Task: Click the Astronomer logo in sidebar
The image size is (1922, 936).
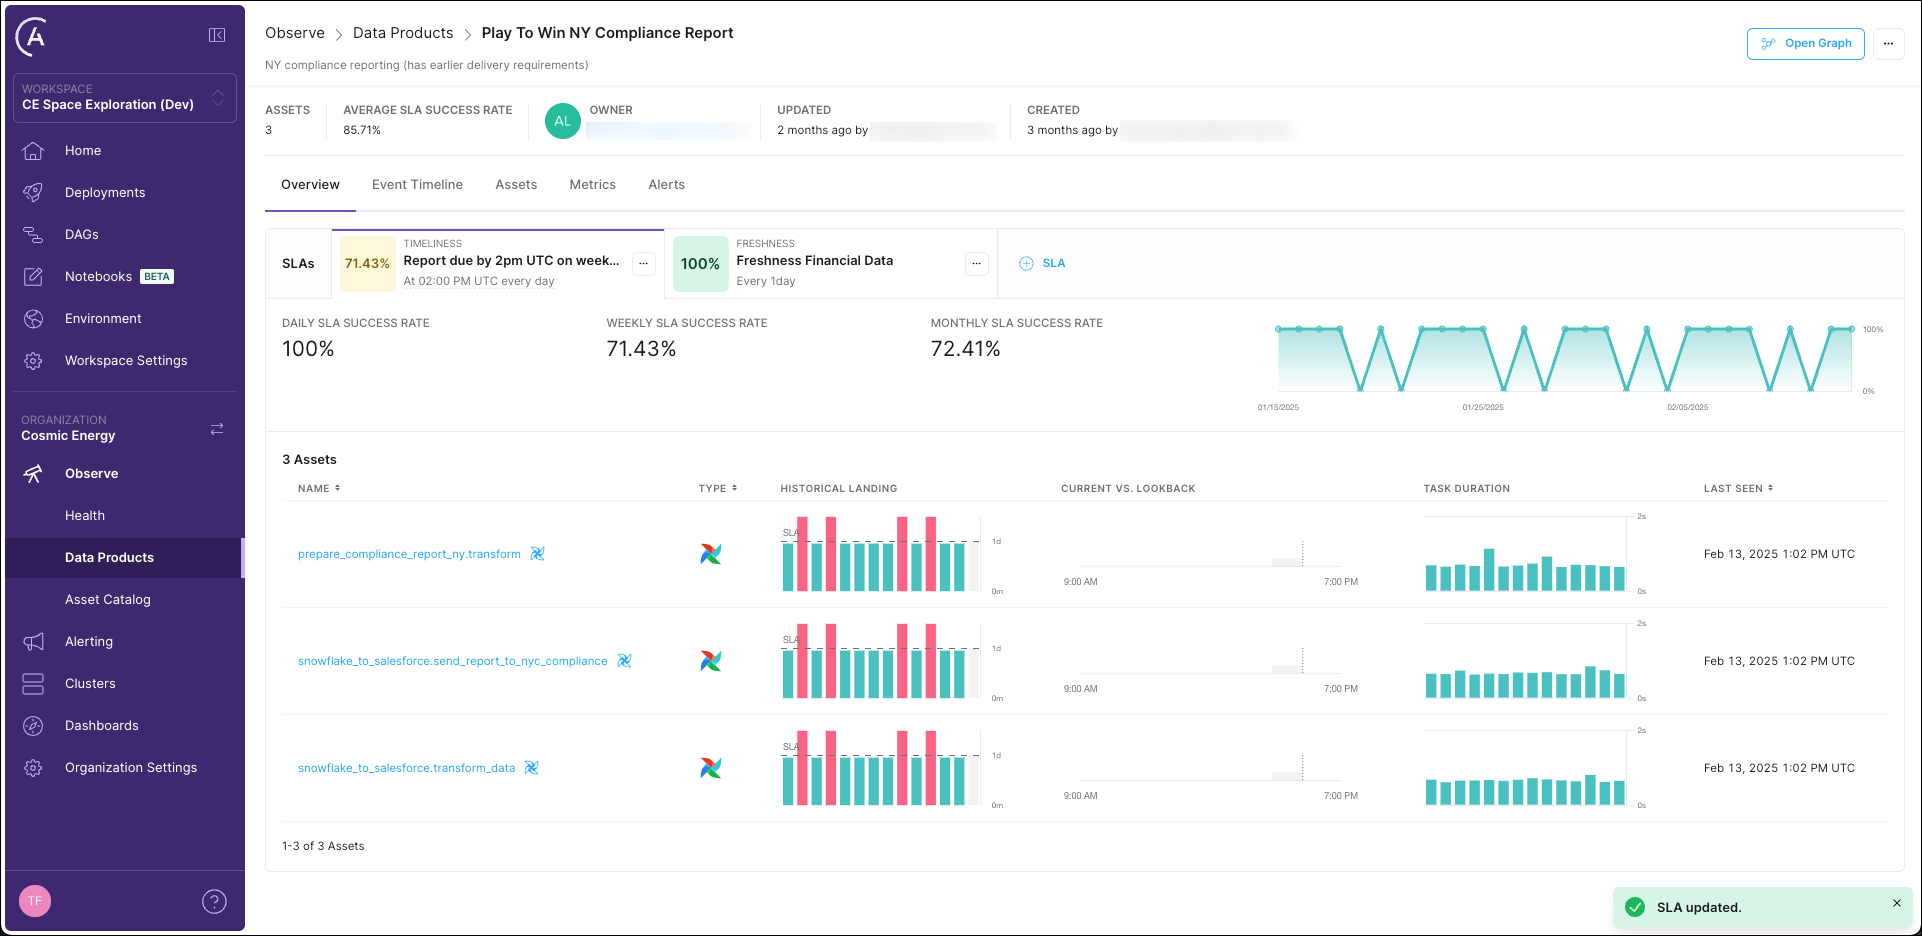Action: [x=32, y=37]
